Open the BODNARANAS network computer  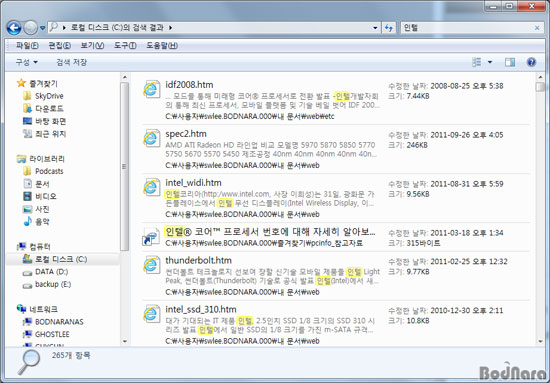click(53, 322)
